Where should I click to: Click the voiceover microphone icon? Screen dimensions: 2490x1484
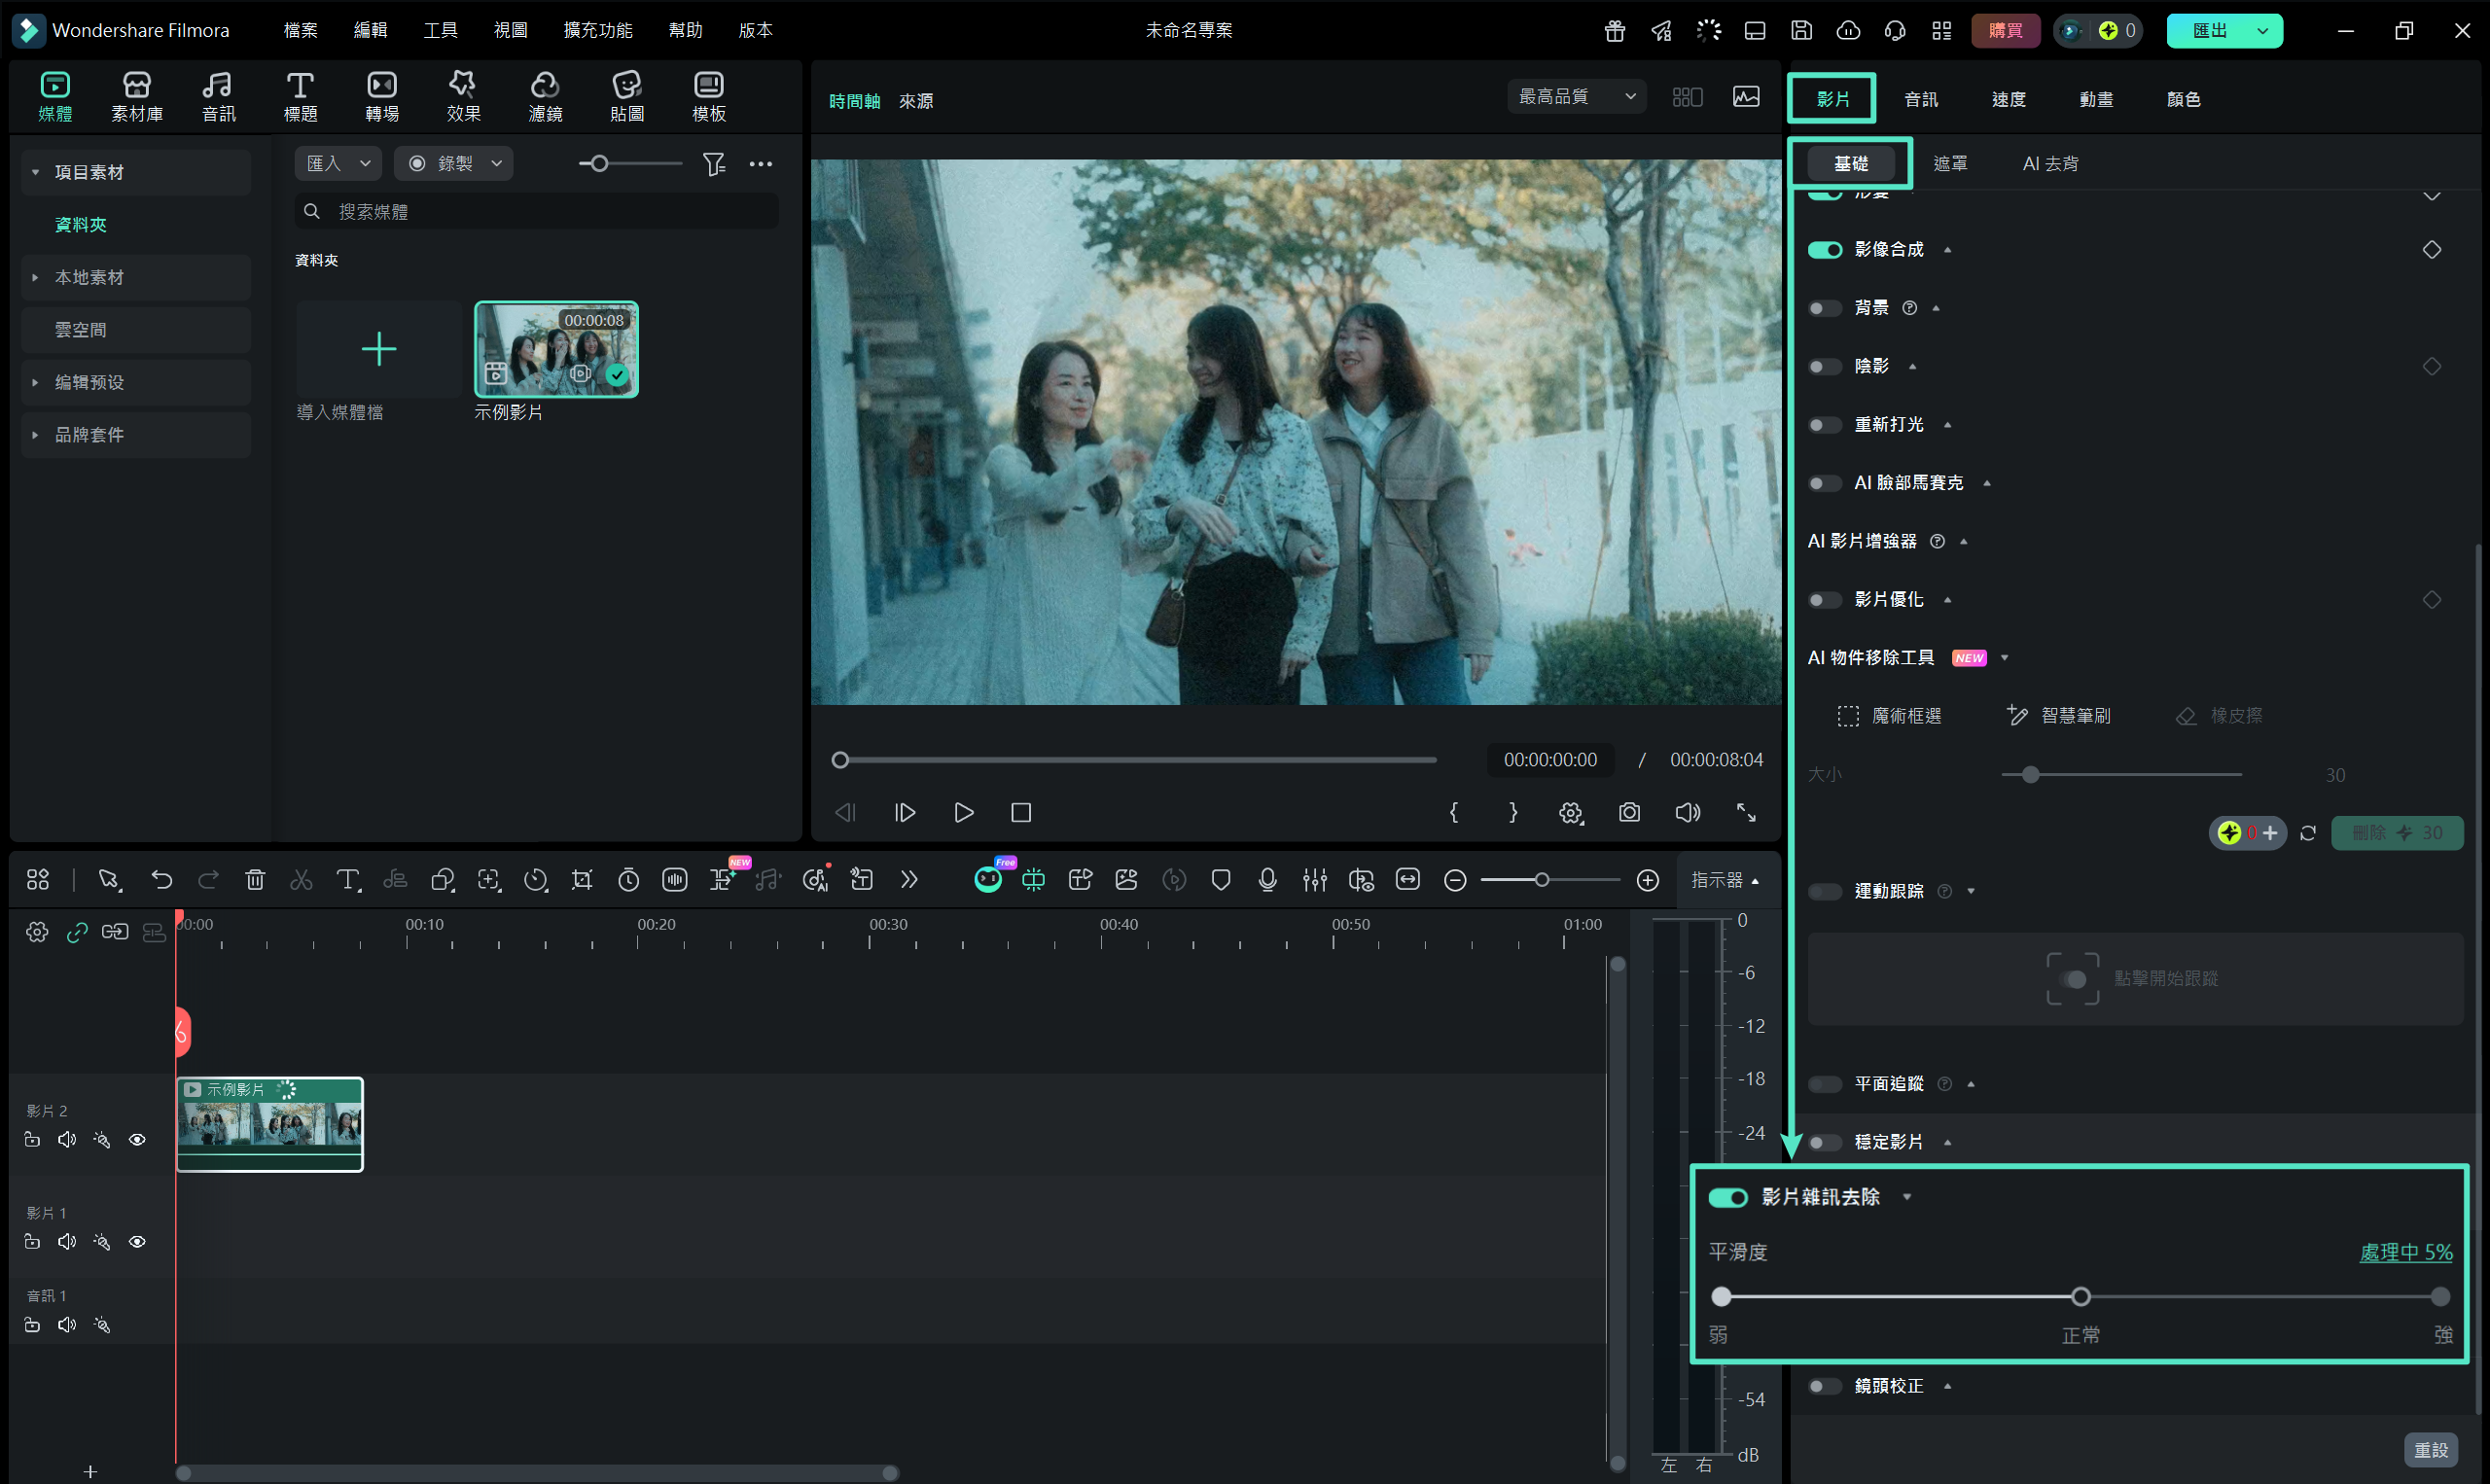[x=1267, y=880]
